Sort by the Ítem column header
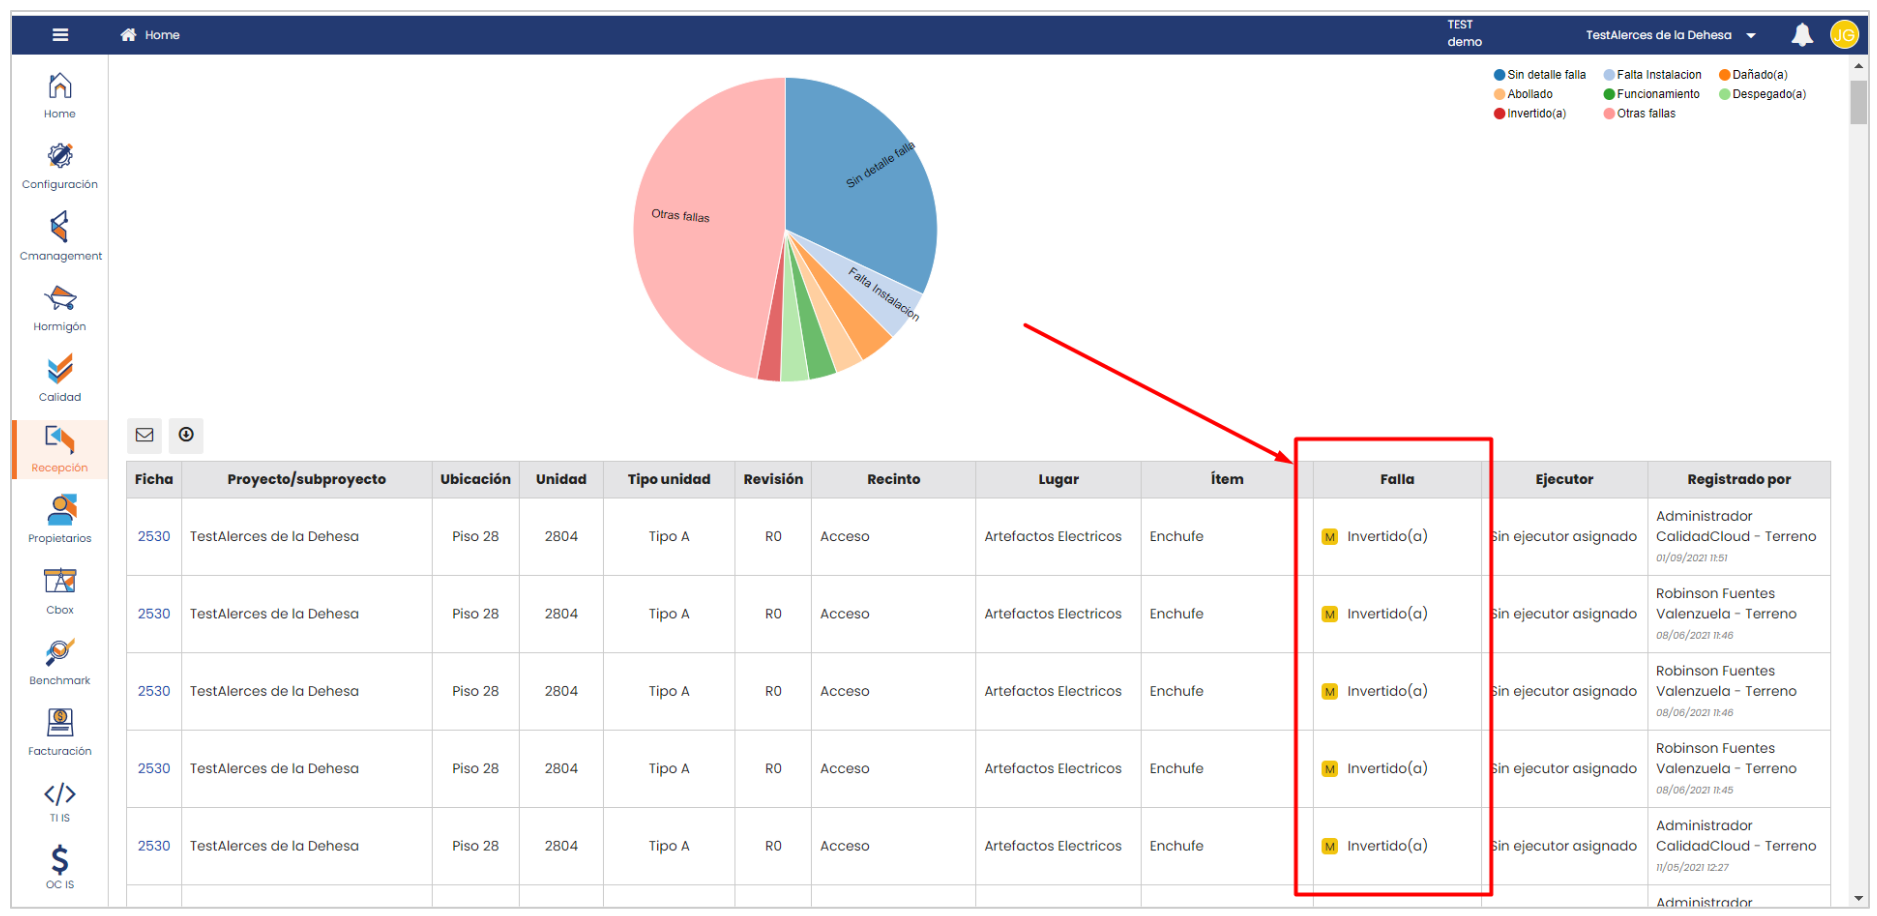The image size is (1877, 916). click(1227, 479)
